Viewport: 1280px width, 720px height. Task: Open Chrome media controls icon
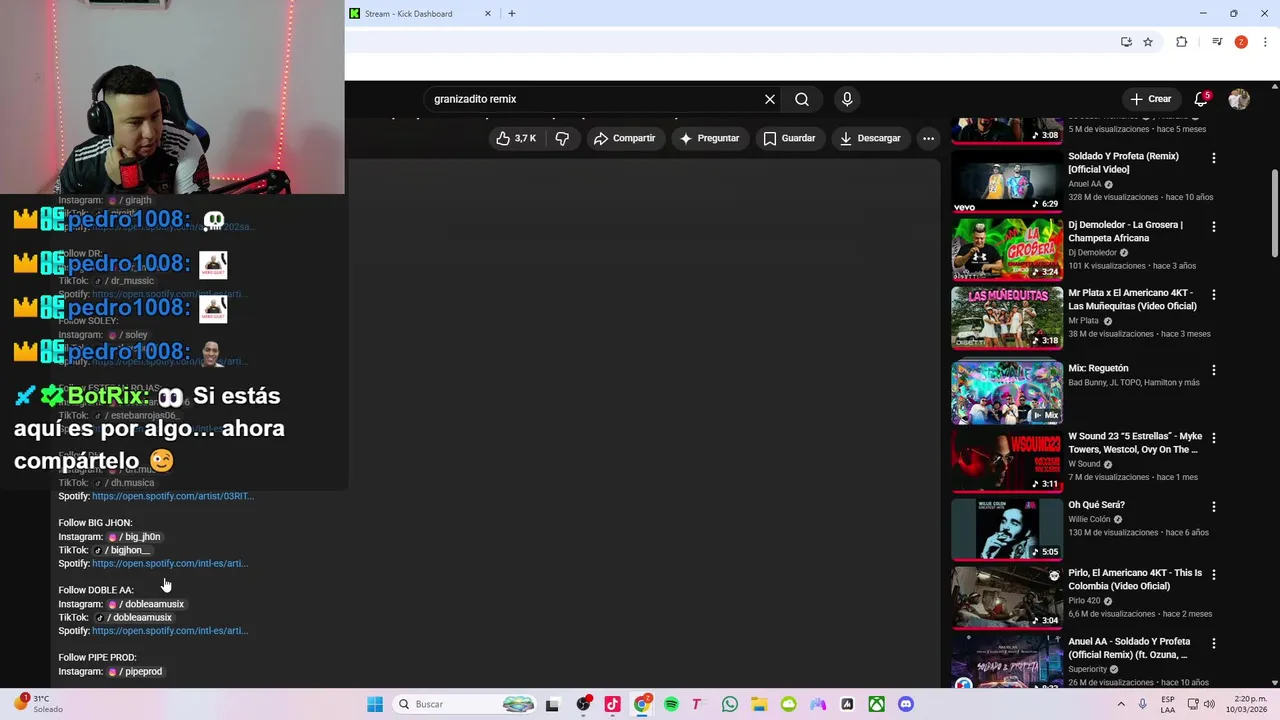[x=1217, y=42]
